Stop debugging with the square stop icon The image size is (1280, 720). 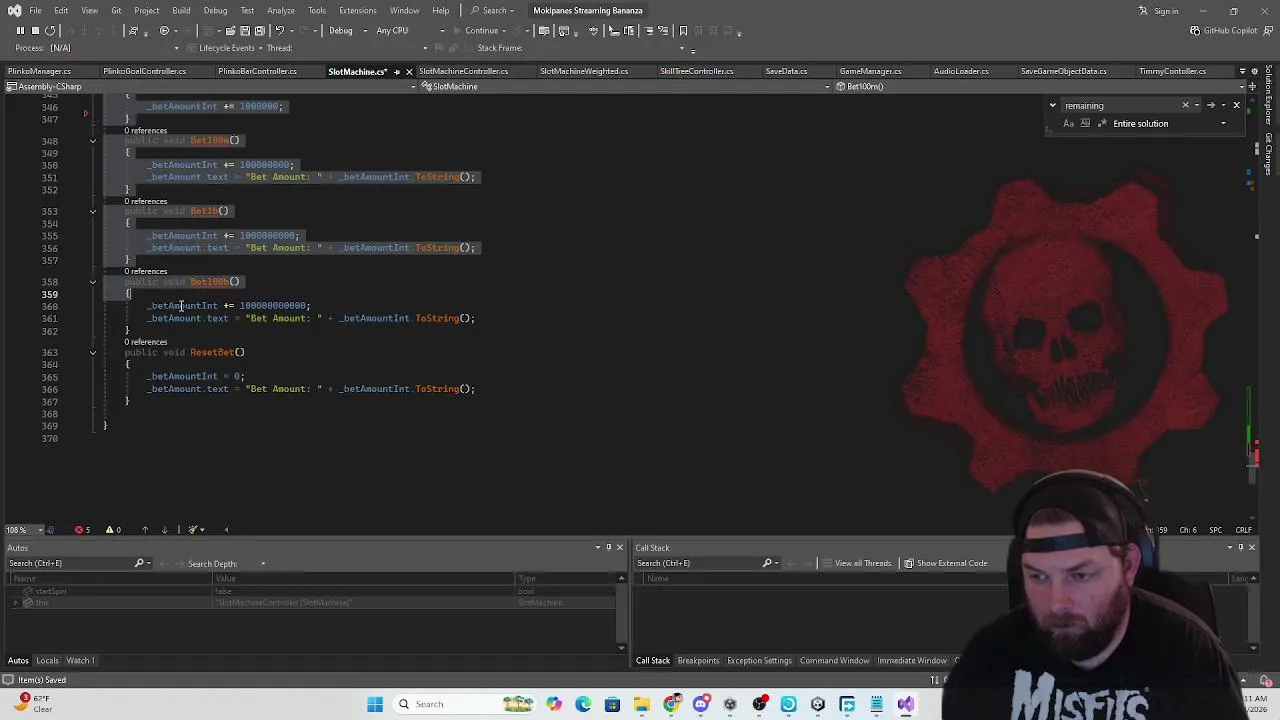(x=35, y=30)
